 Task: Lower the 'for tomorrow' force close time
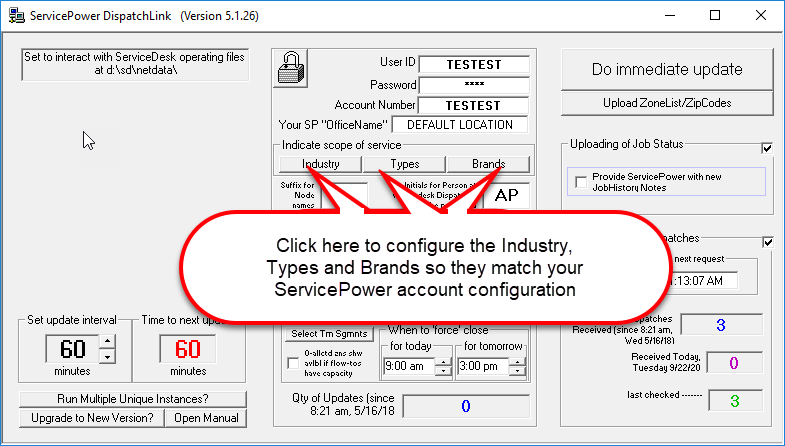516,373
